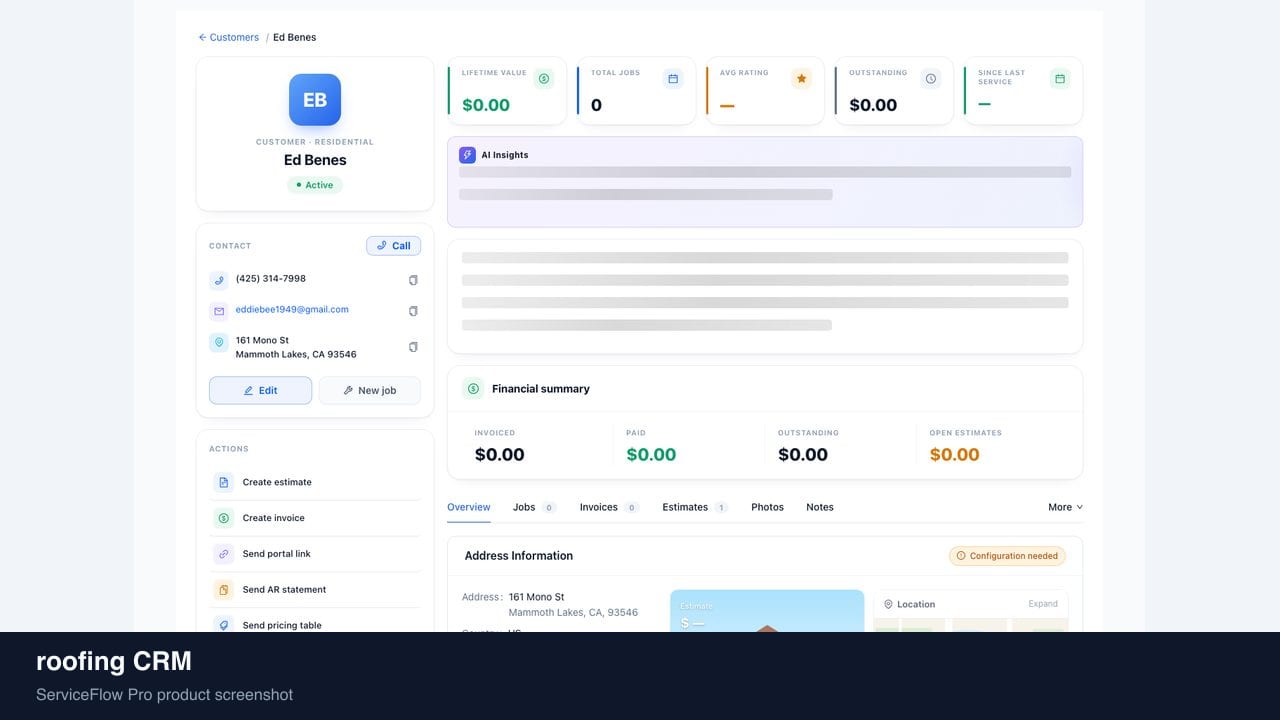Expand the Location map panel
Screen dimensions: 1280x720
pos(1043,604)
